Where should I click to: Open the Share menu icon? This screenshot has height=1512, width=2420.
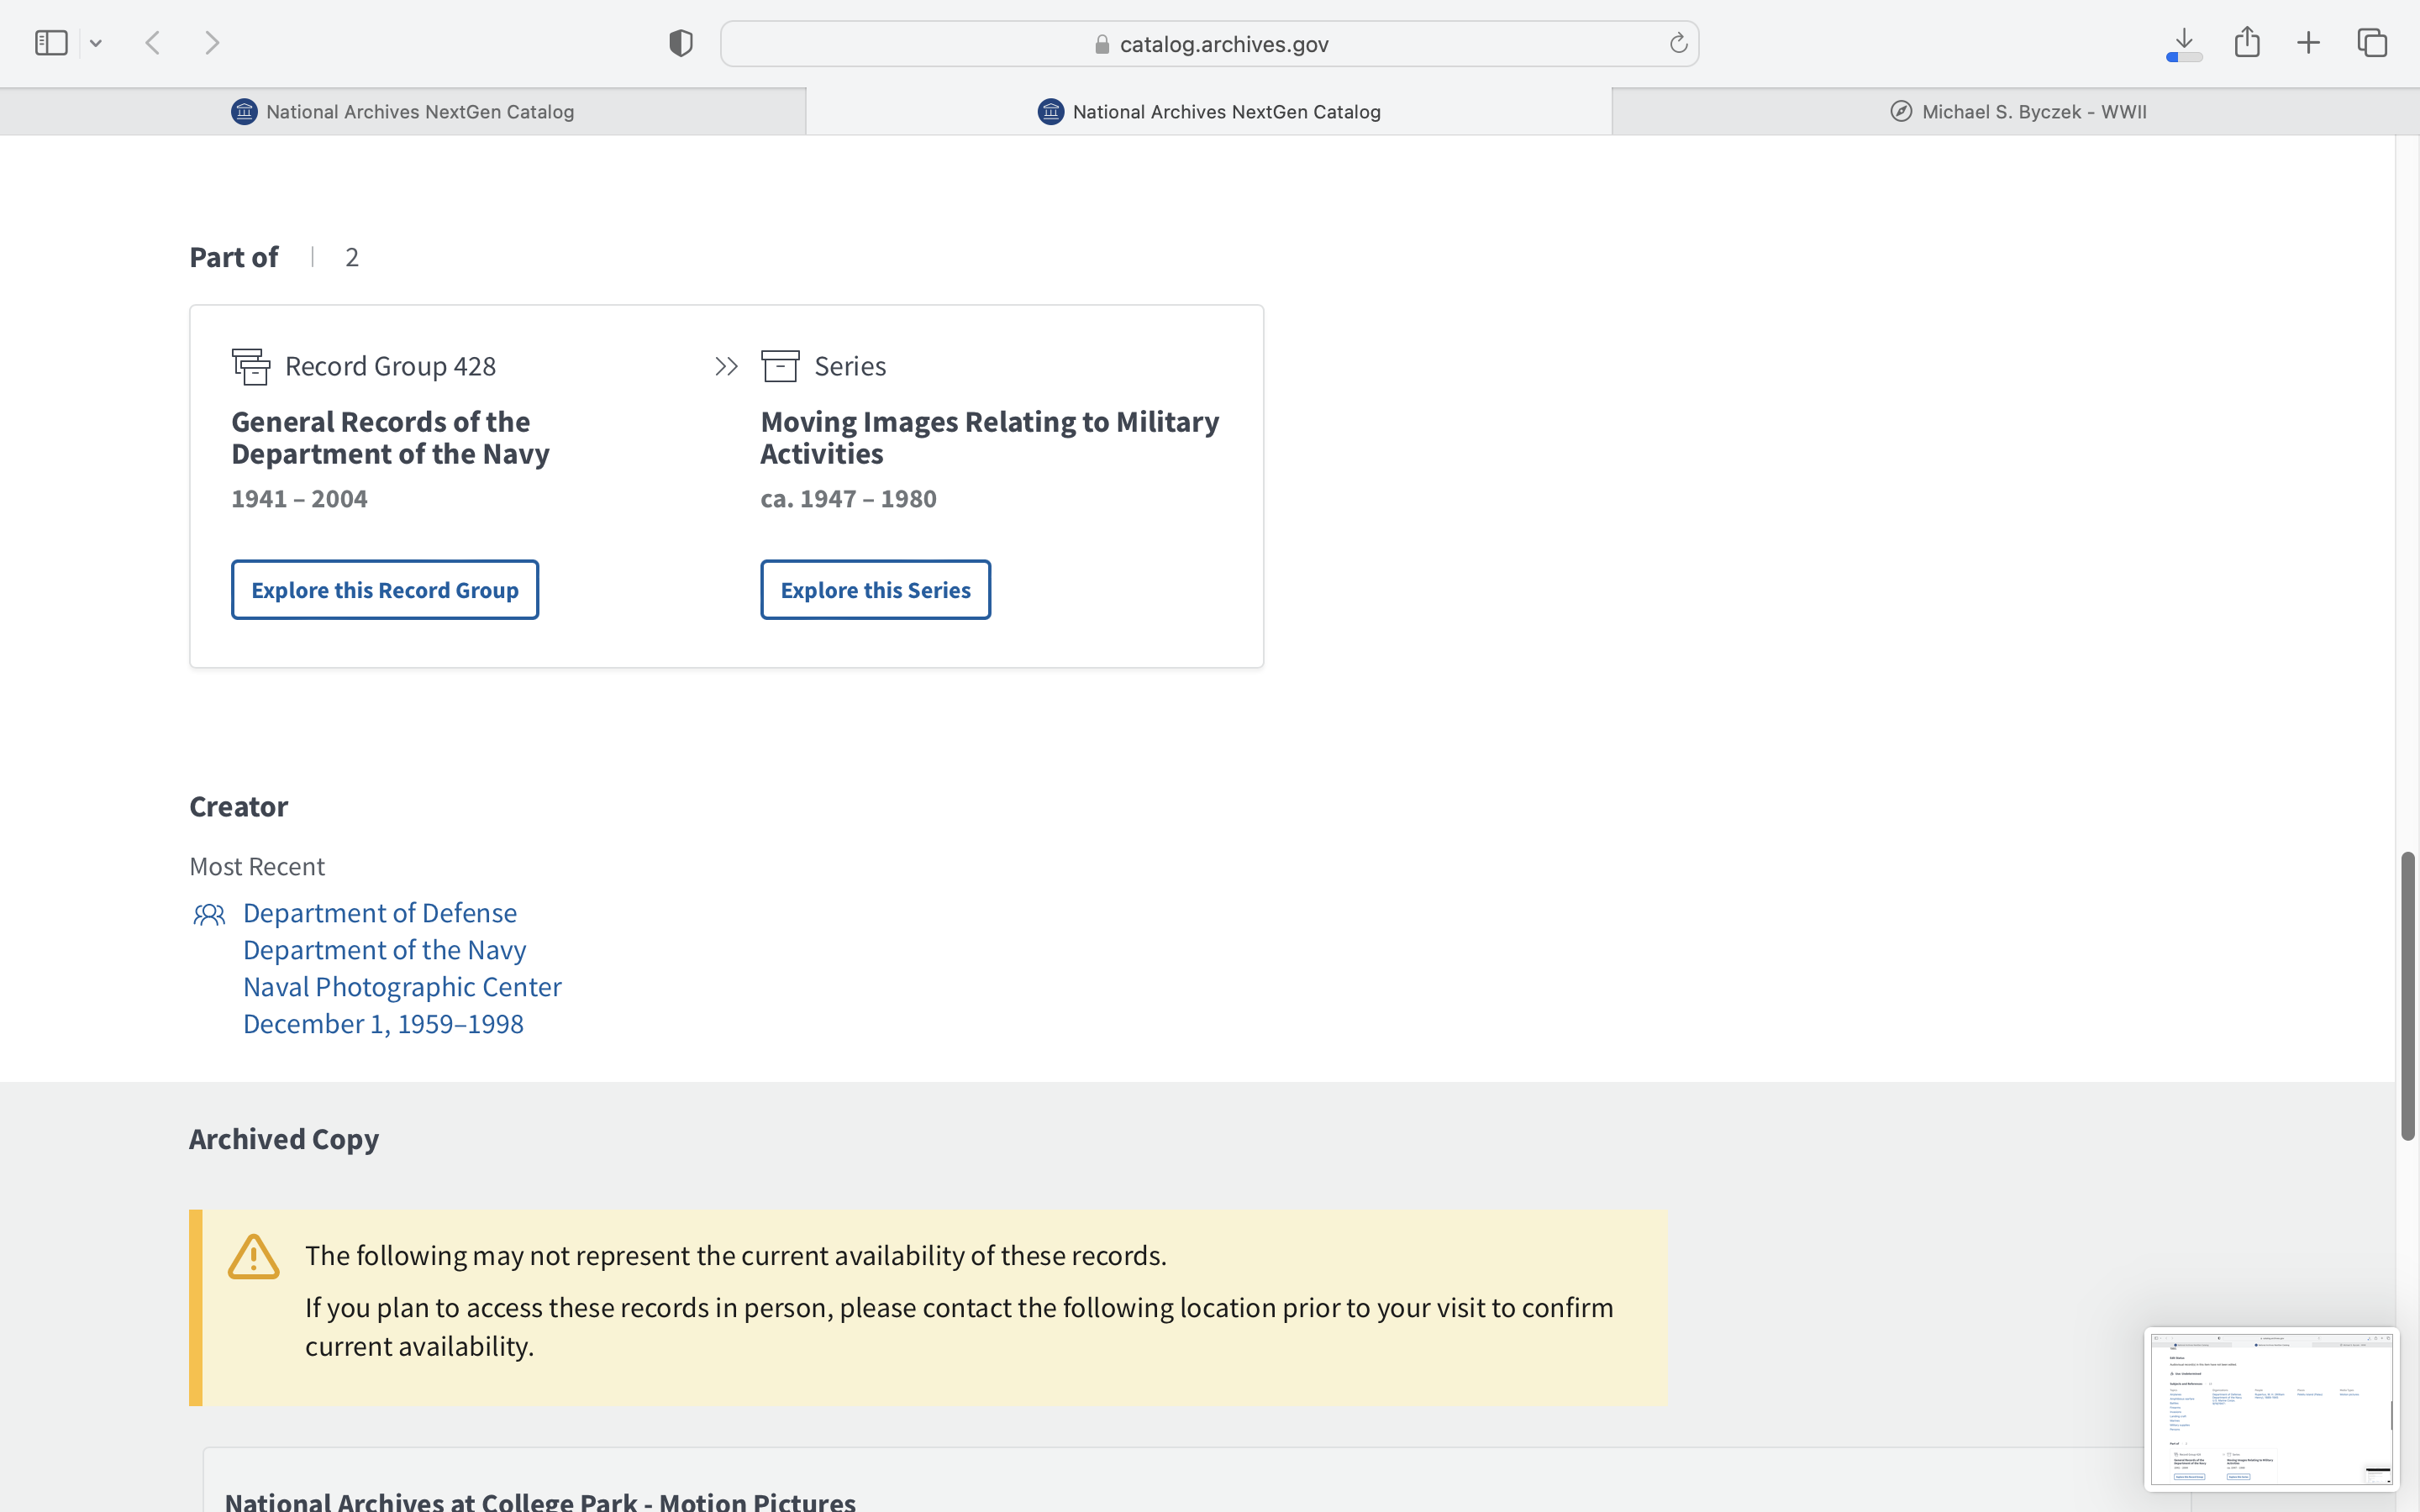click(x=2247, y=42)
